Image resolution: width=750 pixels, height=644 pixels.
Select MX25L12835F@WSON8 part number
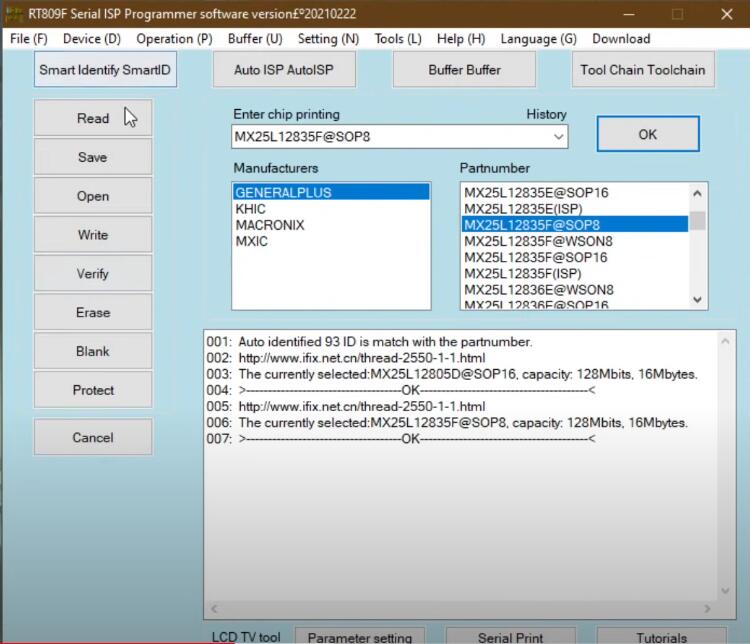(575, 241)
